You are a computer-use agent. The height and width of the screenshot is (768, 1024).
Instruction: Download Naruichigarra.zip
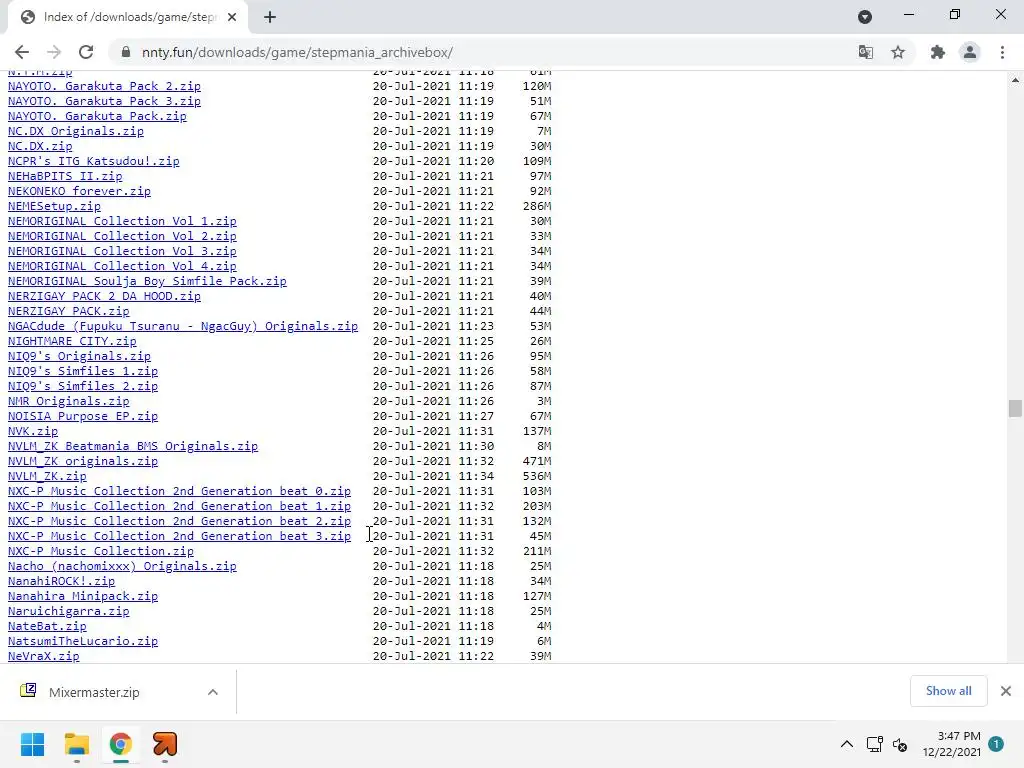click(x=69, y=612)
